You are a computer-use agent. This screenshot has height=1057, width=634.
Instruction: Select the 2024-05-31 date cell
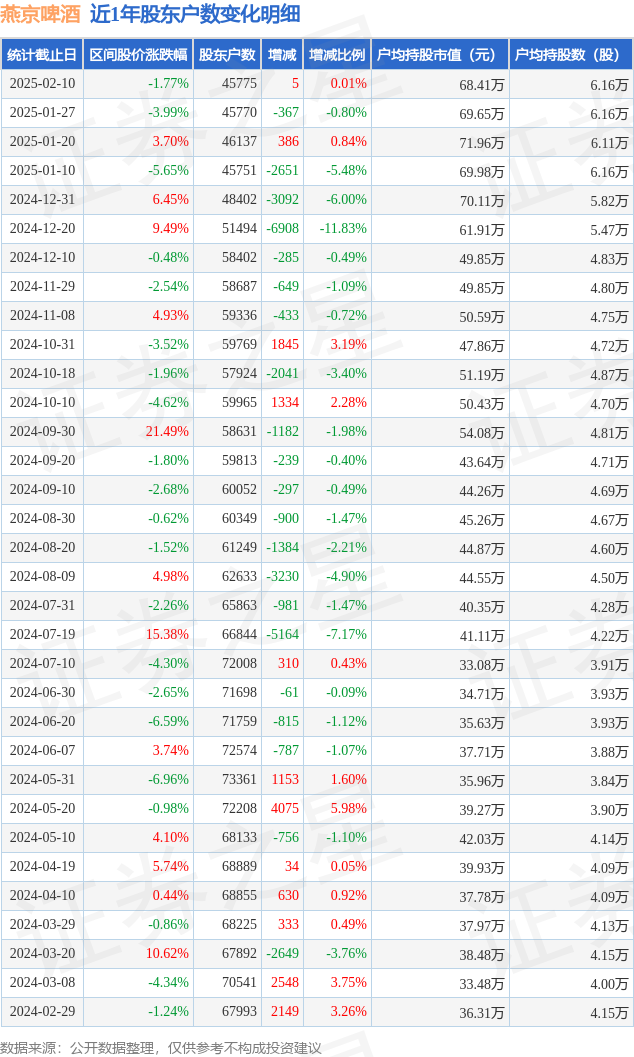point(42,780)
